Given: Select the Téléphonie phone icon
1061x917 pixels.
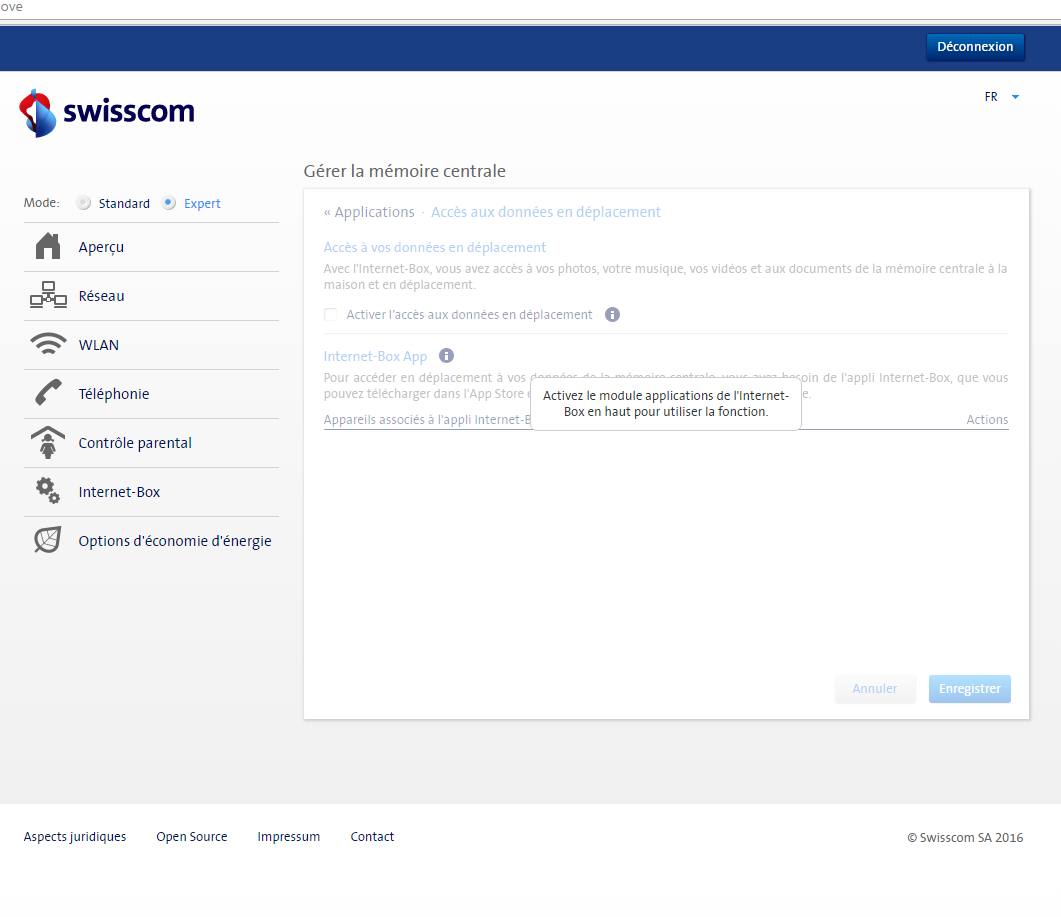Looking at the screenshot, I should [47, 393].
